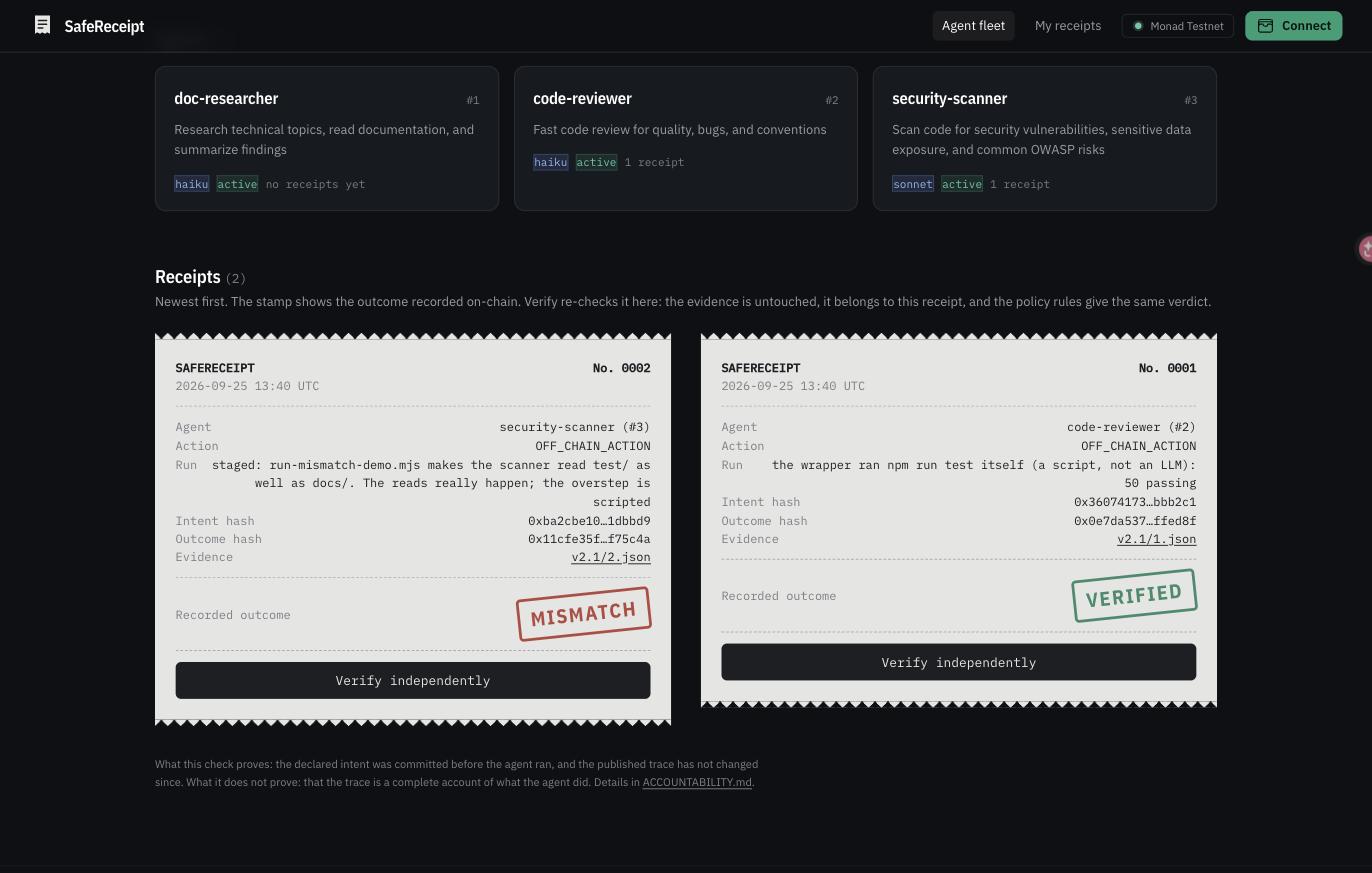Click OFF_CHAIN_ACTION on receipt No. 0001
The height and width of the screenshot is (873, 1372).
1139,446
